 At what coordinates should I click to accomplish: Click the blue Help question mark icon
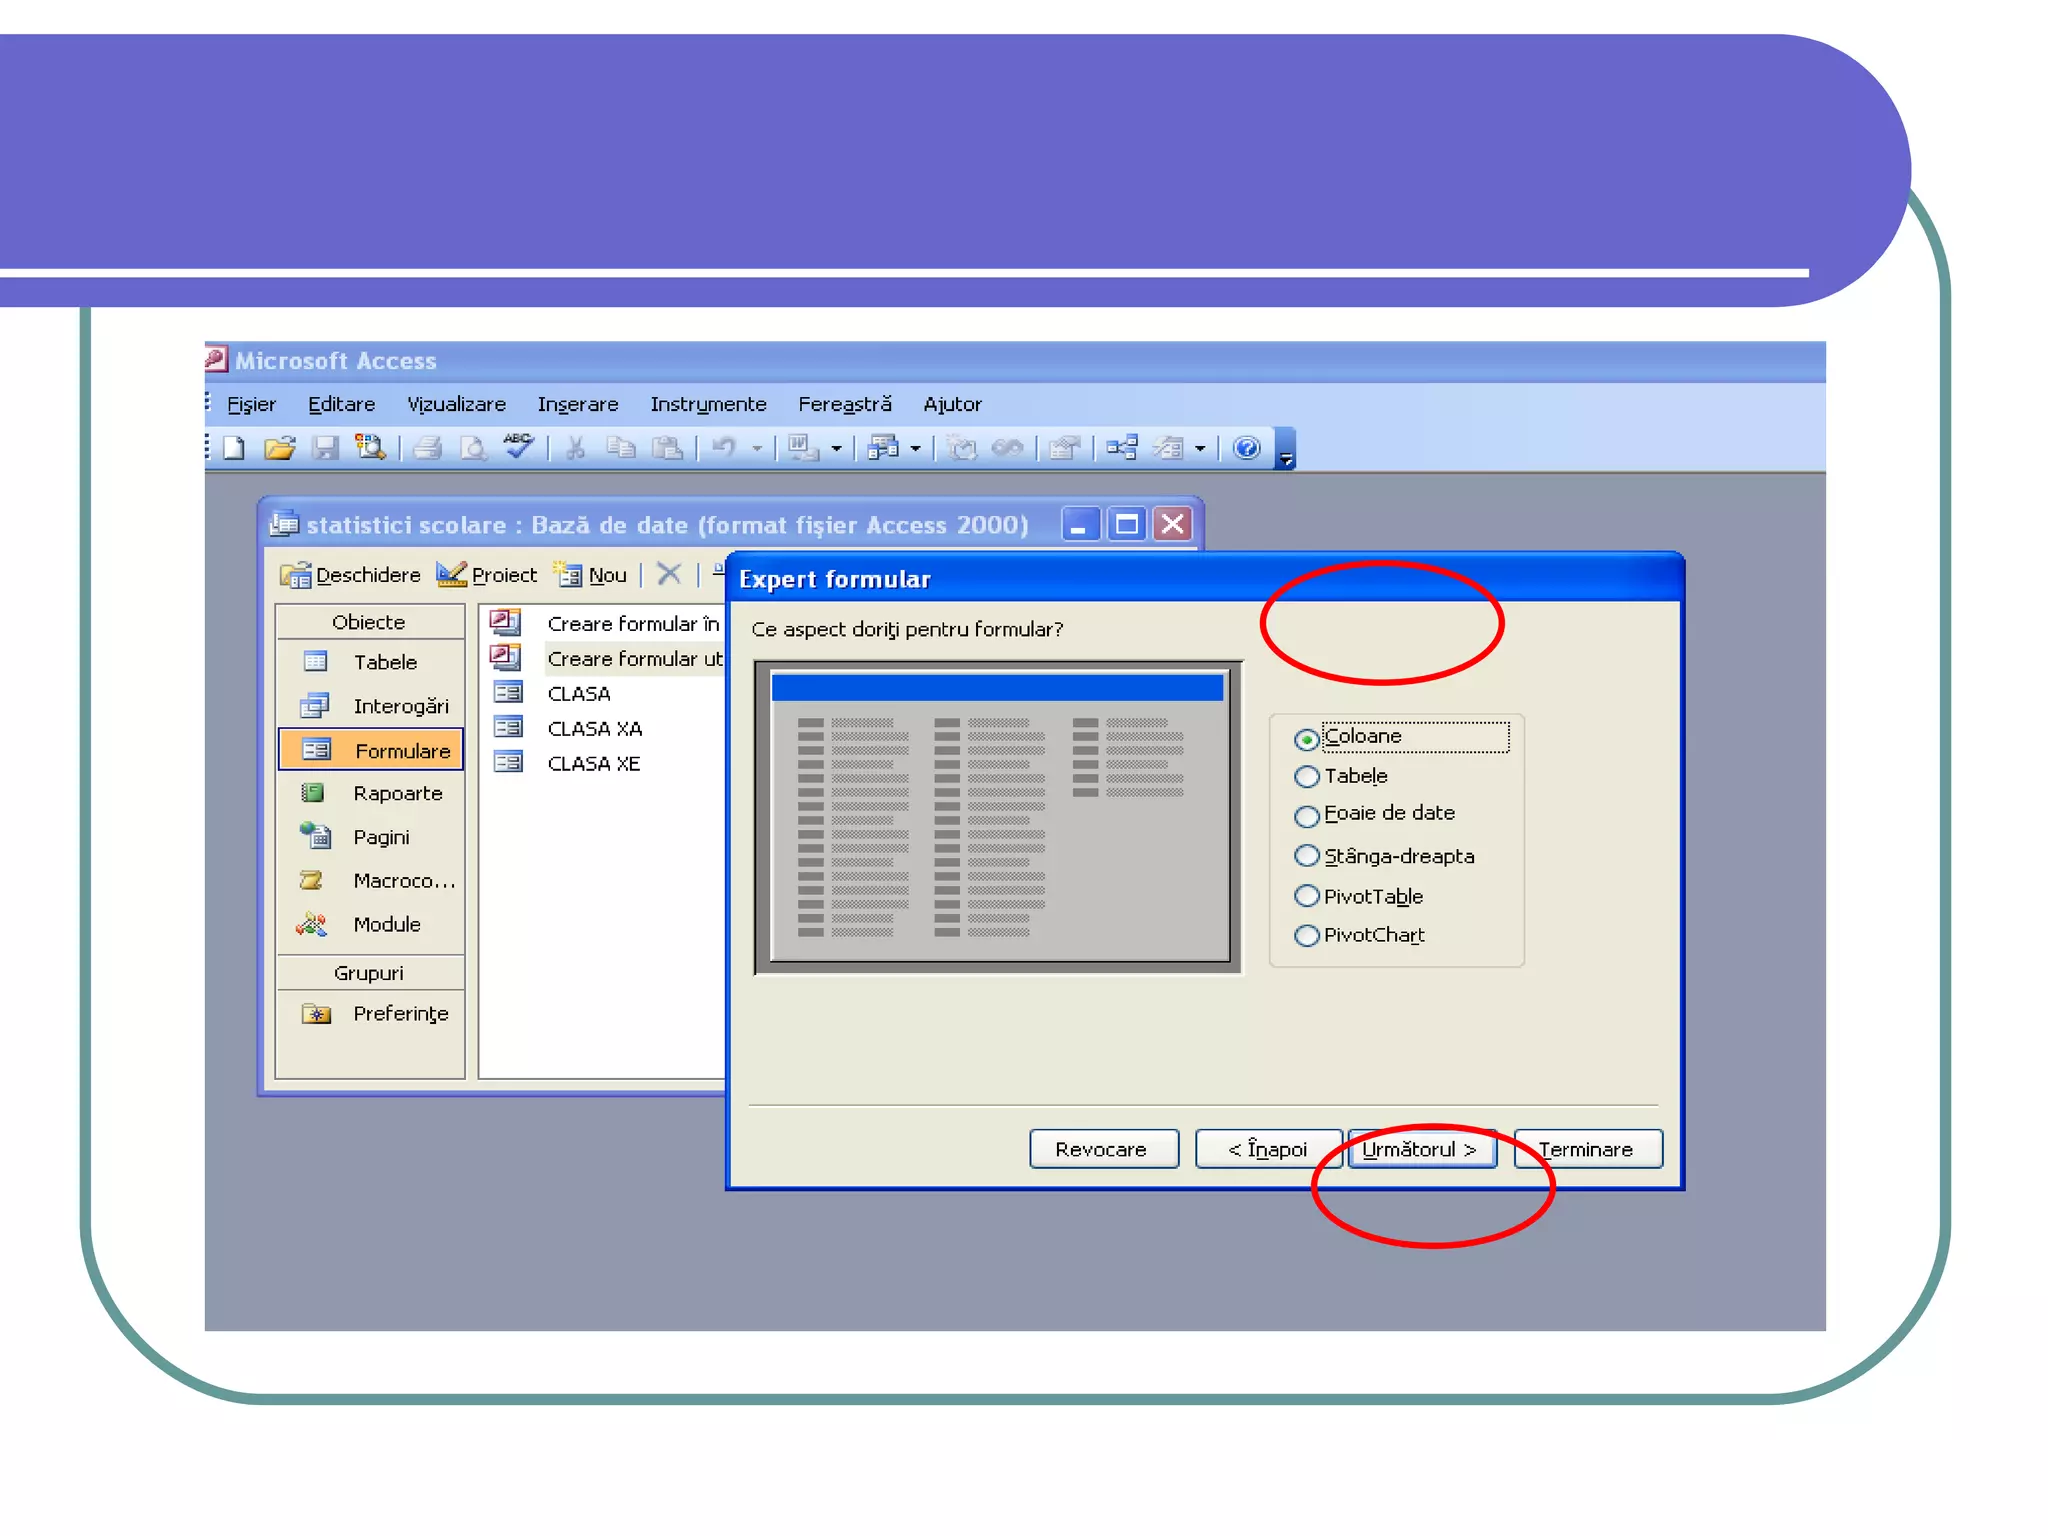tap(1246, 448)
